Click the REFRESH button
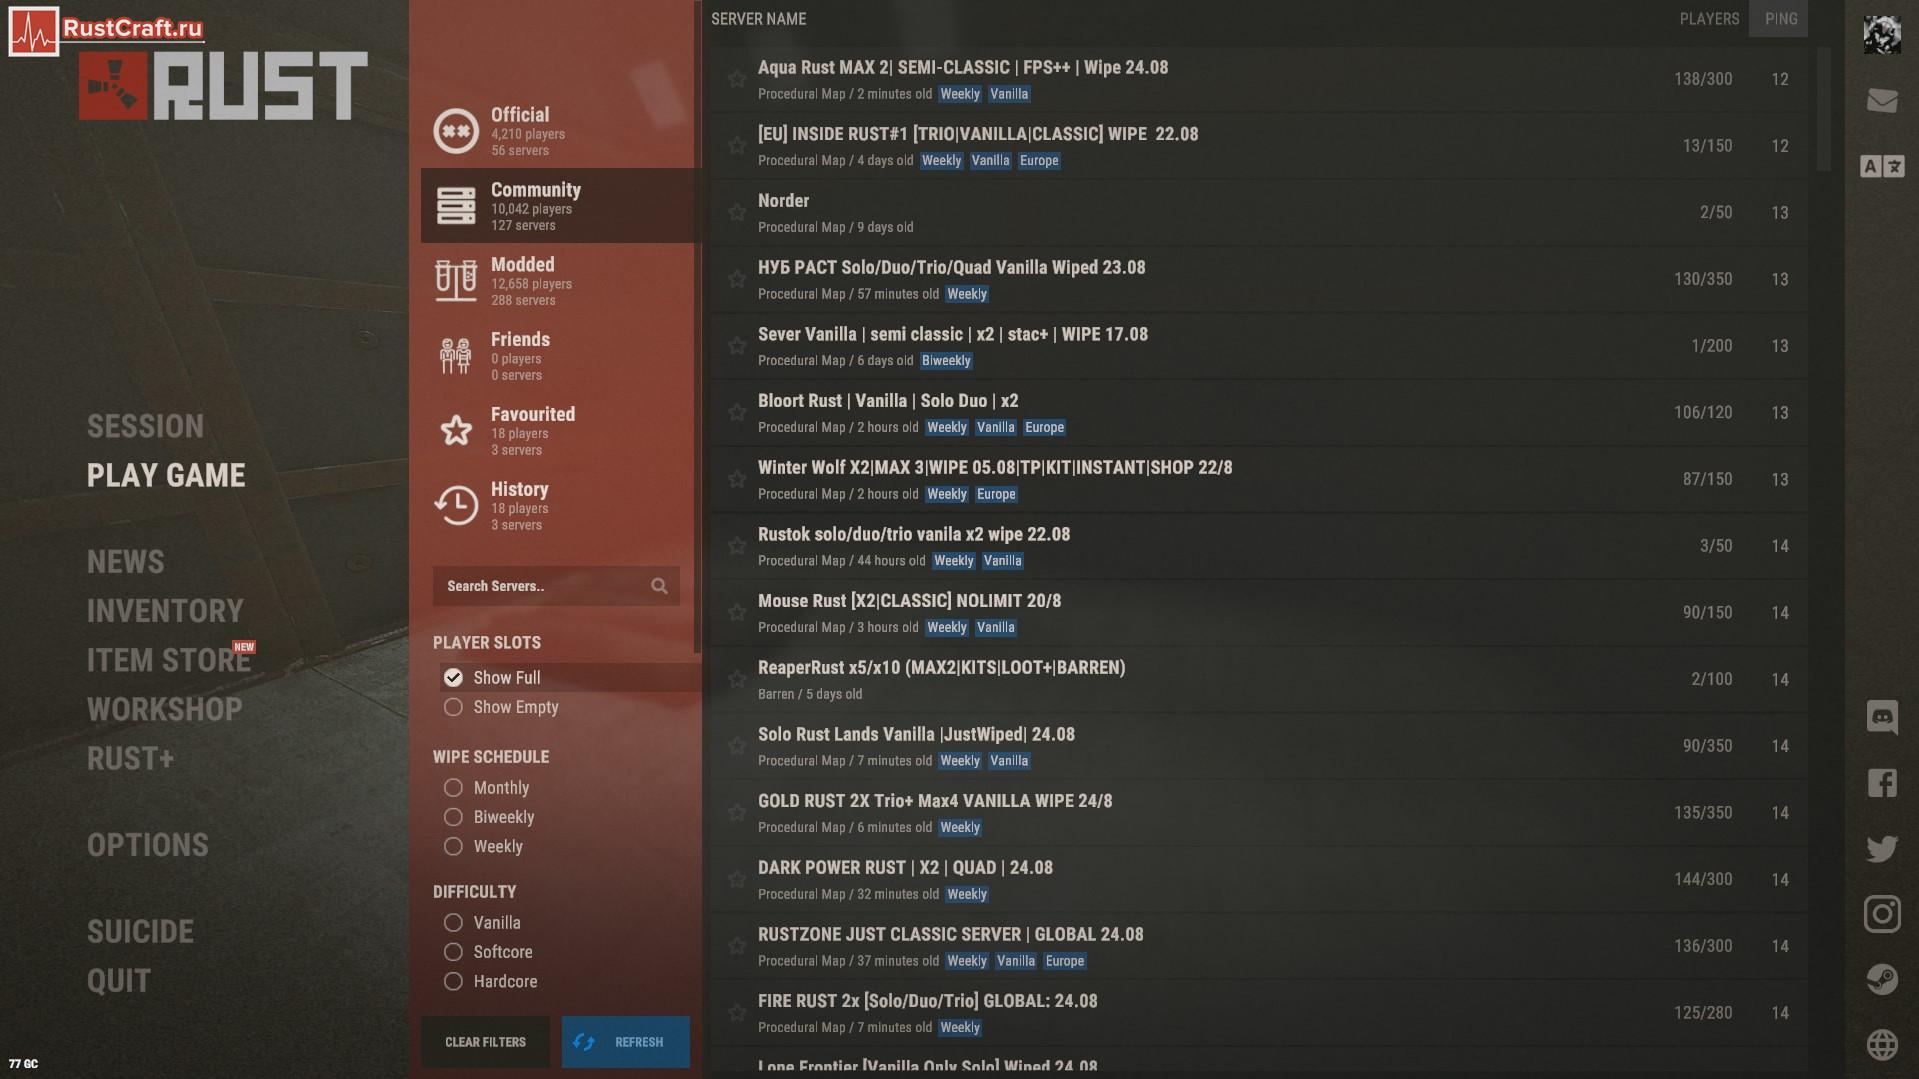Image resolution: width=1919 pixels, height=1079 pixels. coord(625,1042)
